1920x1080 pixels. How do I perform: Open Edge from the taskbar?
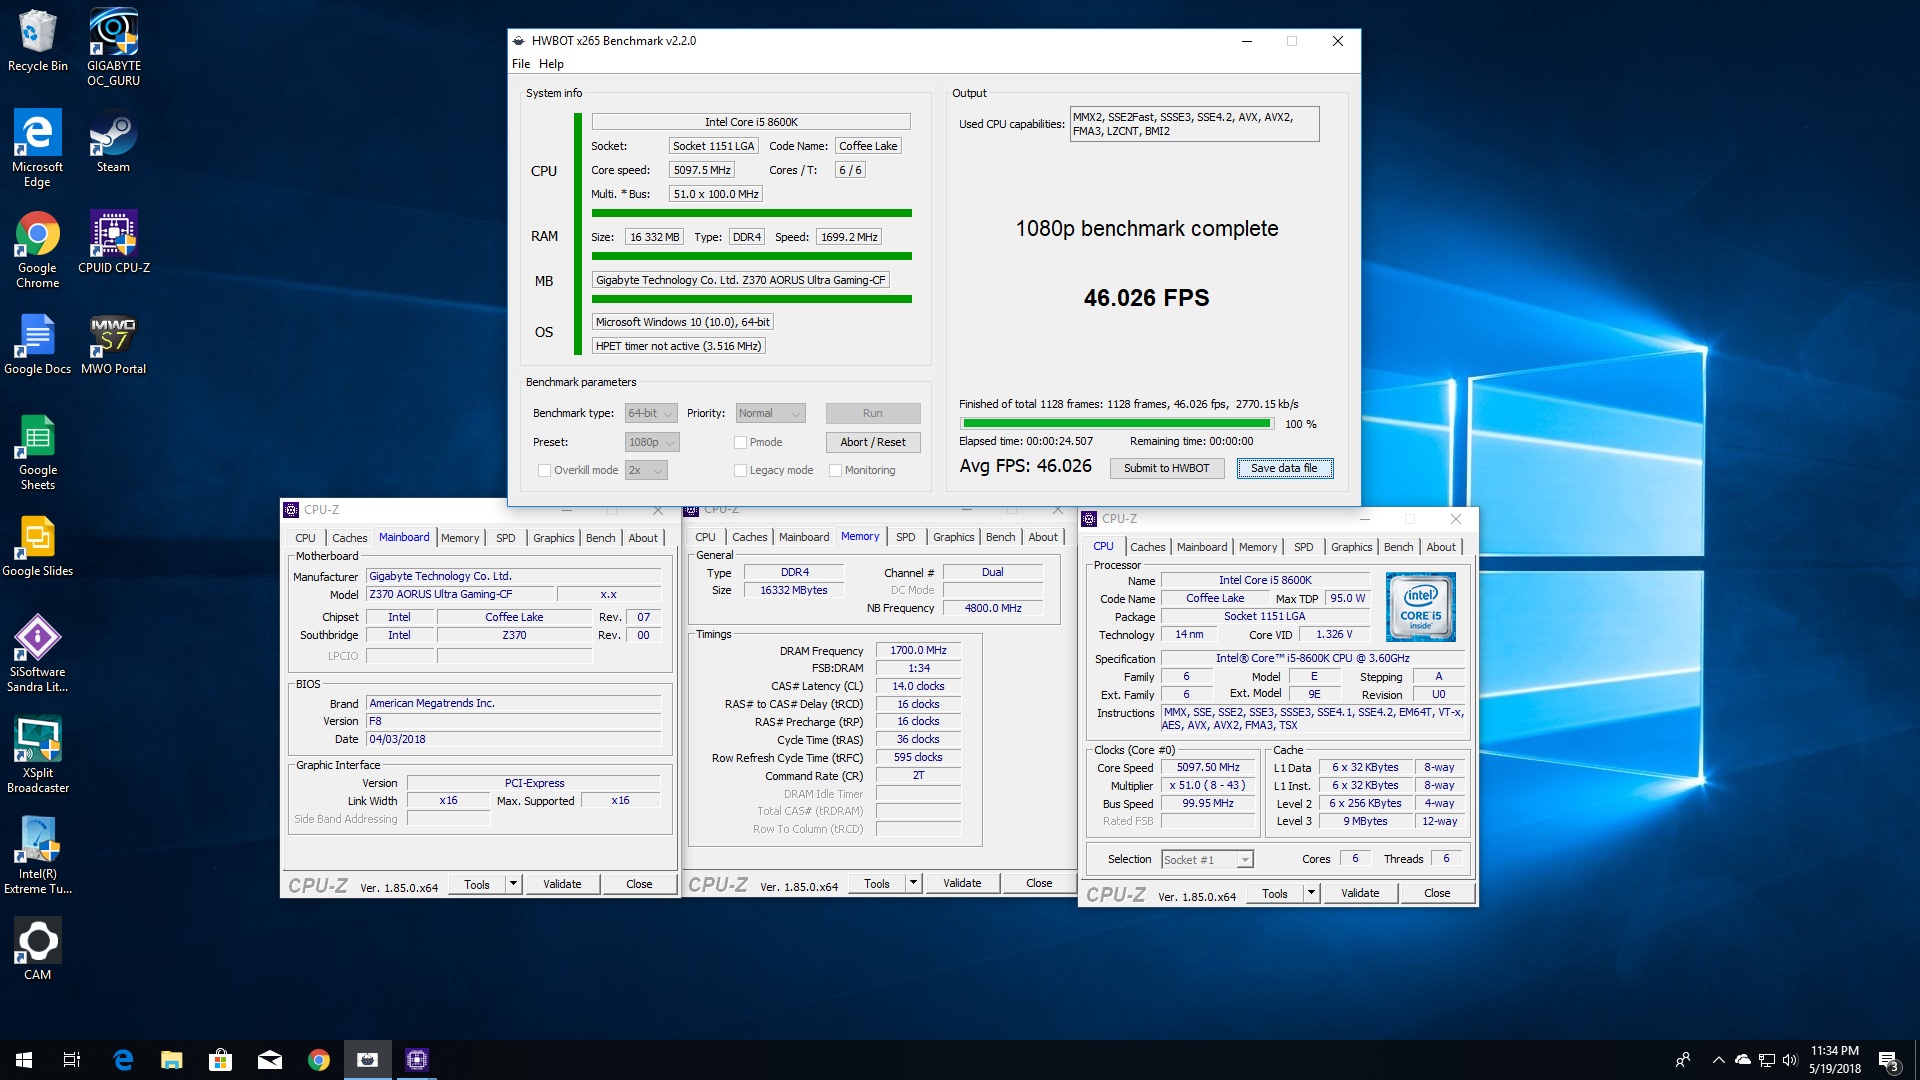123,1060
